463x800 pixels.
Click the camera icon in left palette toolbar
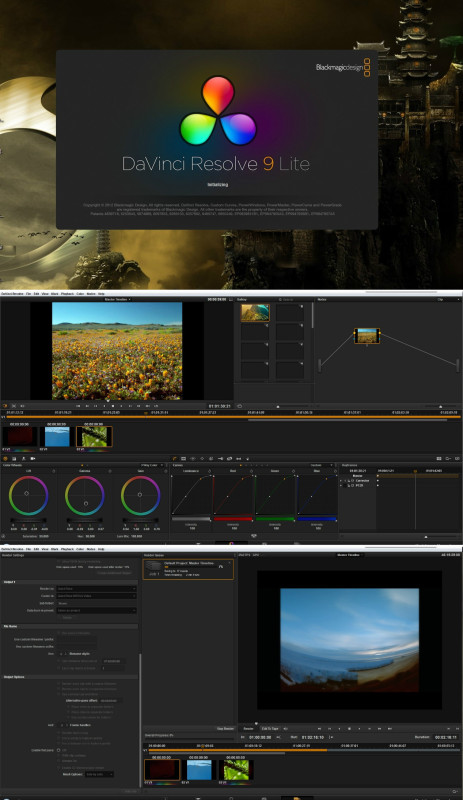(33, 459)
